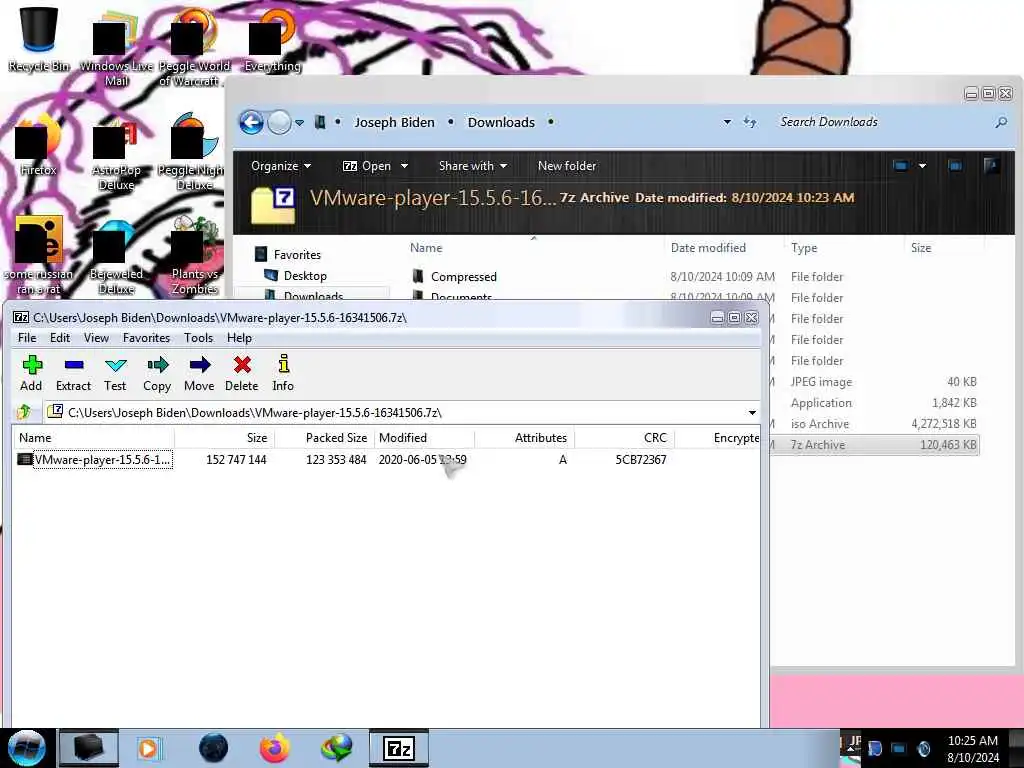Expand Explorer address bar history dropdown
The image size is (1024, 768).
coord(727,122)
